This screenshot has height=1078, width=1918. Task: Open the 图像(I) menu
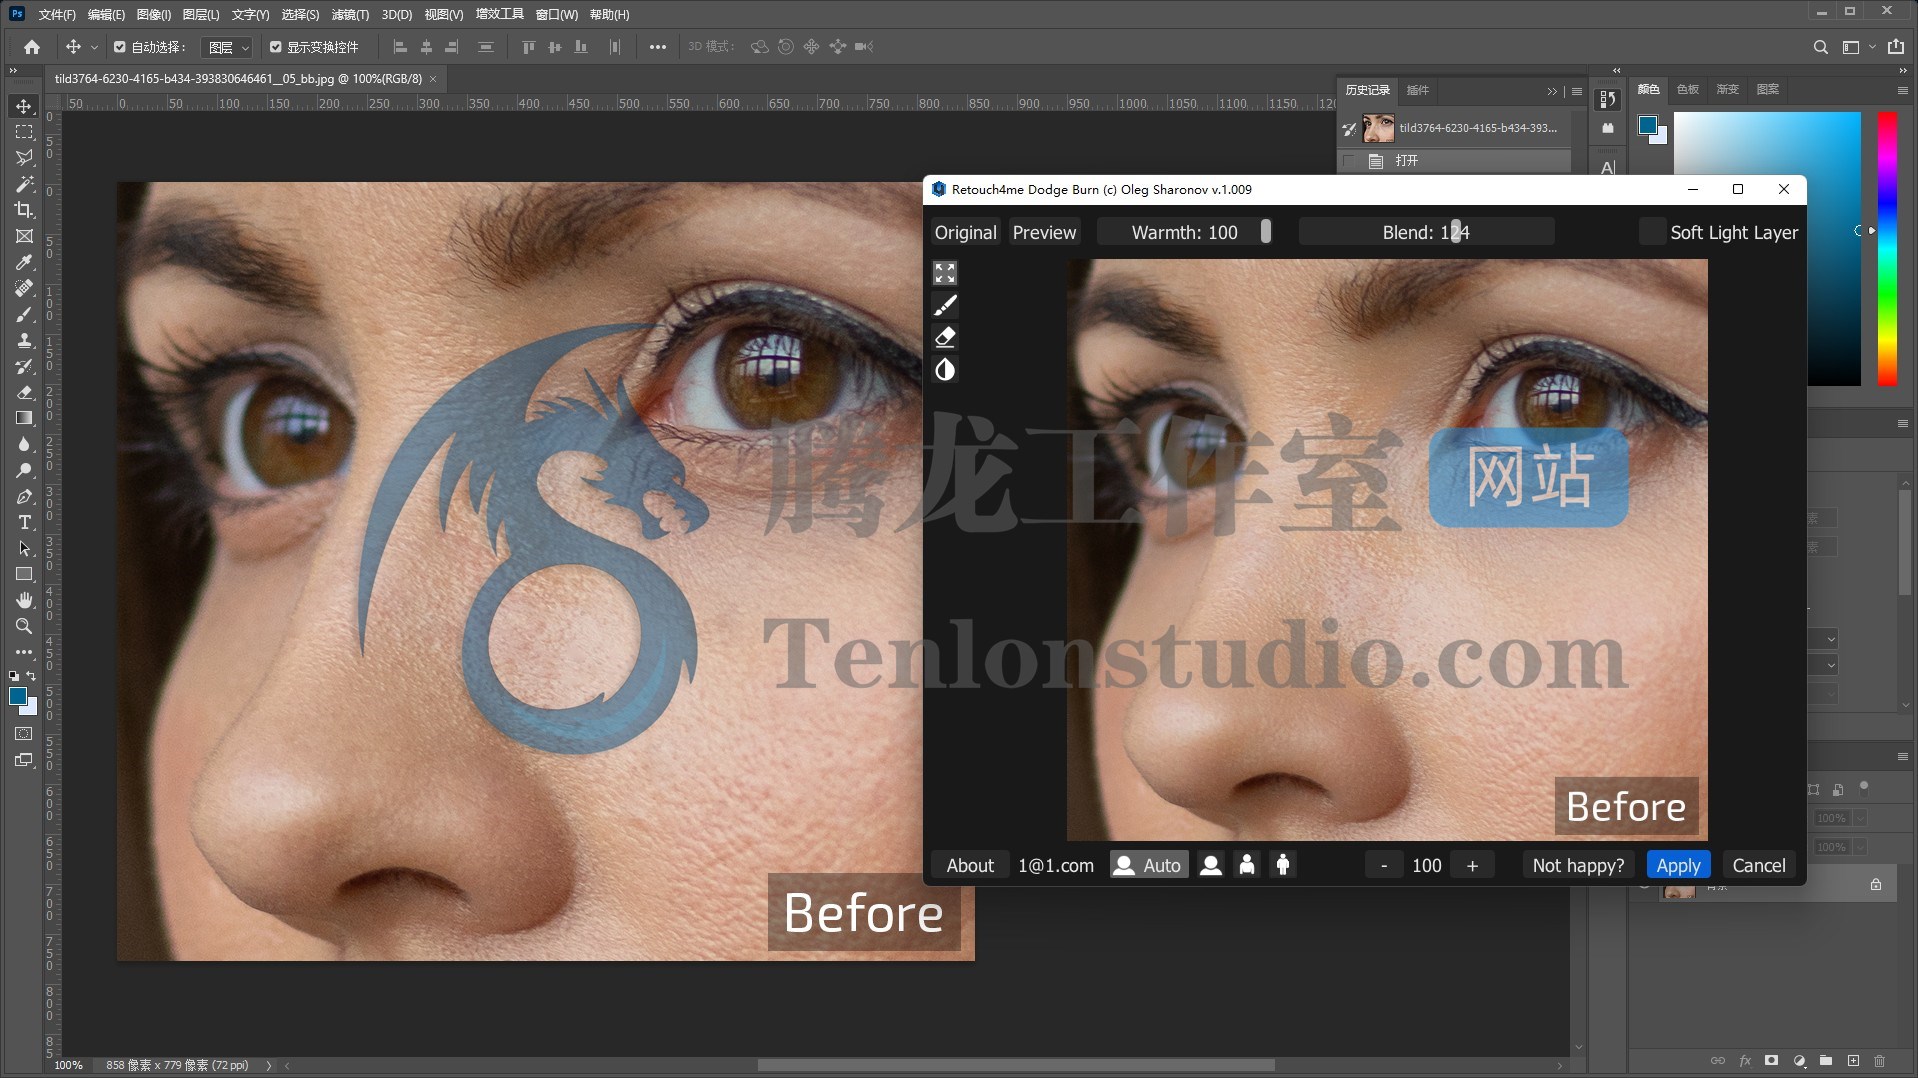153,15
